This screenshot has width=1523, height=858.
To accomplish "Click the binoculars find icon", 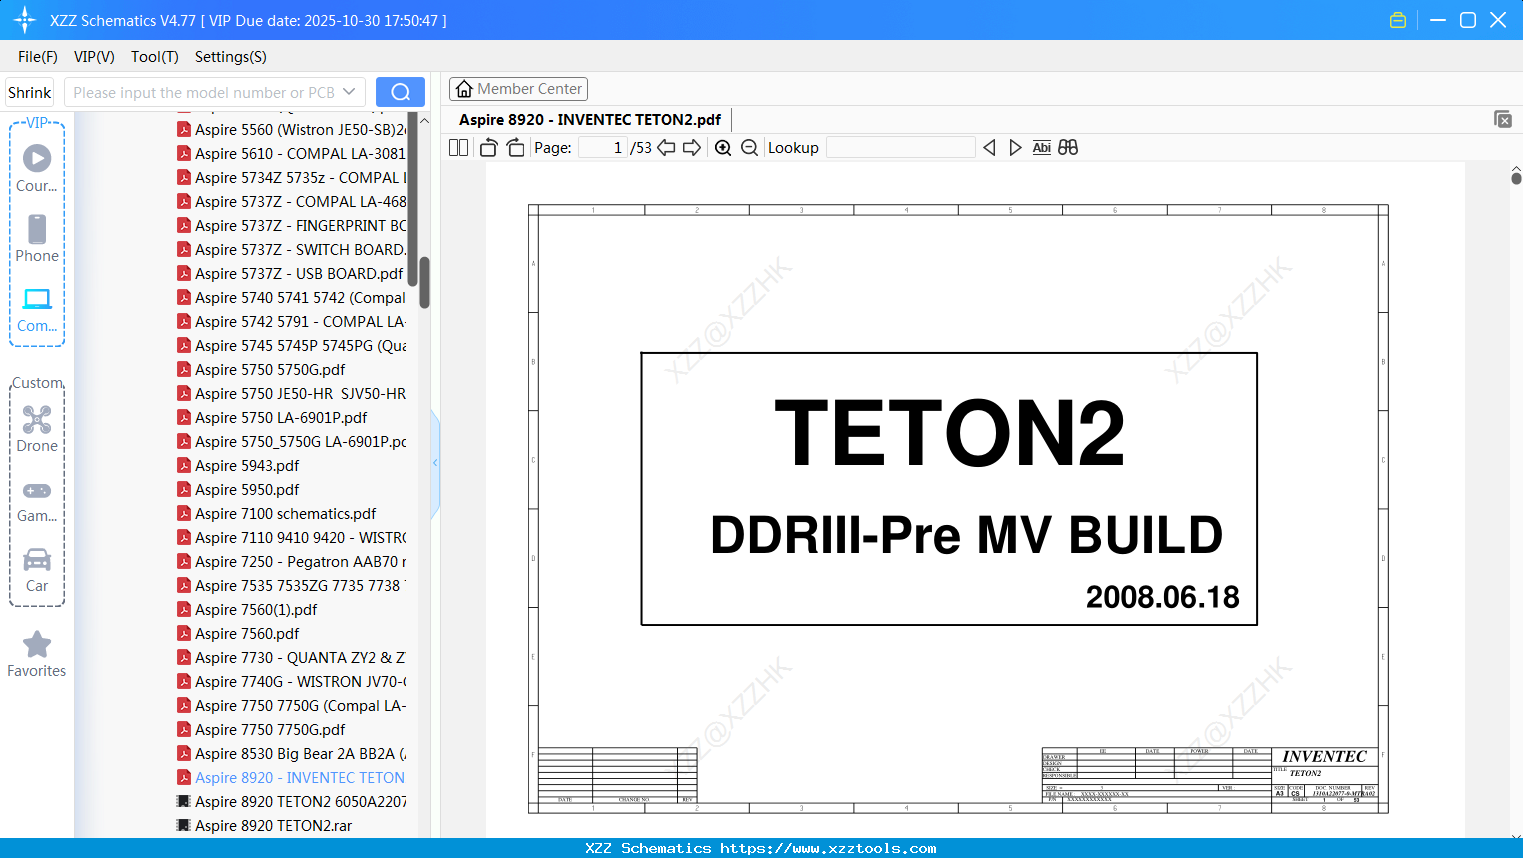I will pos(1068,147).
